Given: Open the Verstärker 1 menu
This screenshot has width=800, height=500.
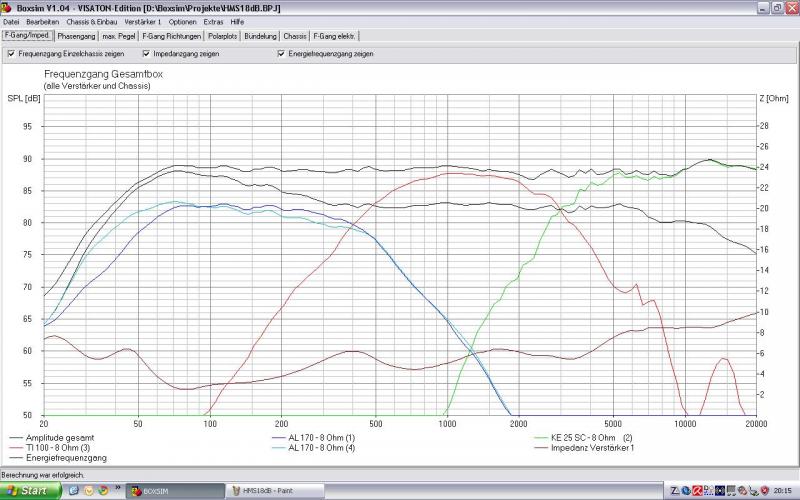Looking at the screenshot, I should (x=143, y=21).
